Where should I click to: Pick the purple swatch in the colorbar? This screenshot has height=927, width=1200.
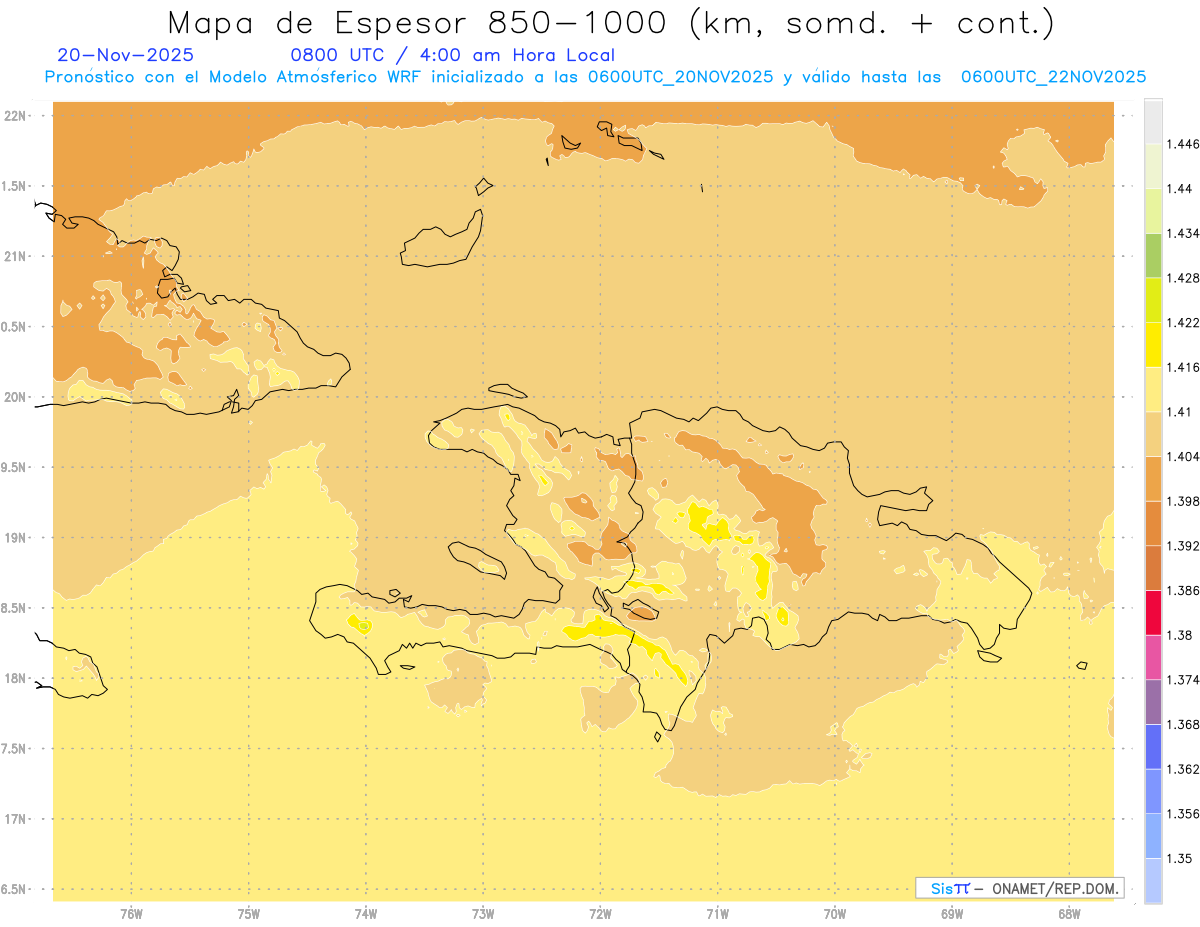1153,702
